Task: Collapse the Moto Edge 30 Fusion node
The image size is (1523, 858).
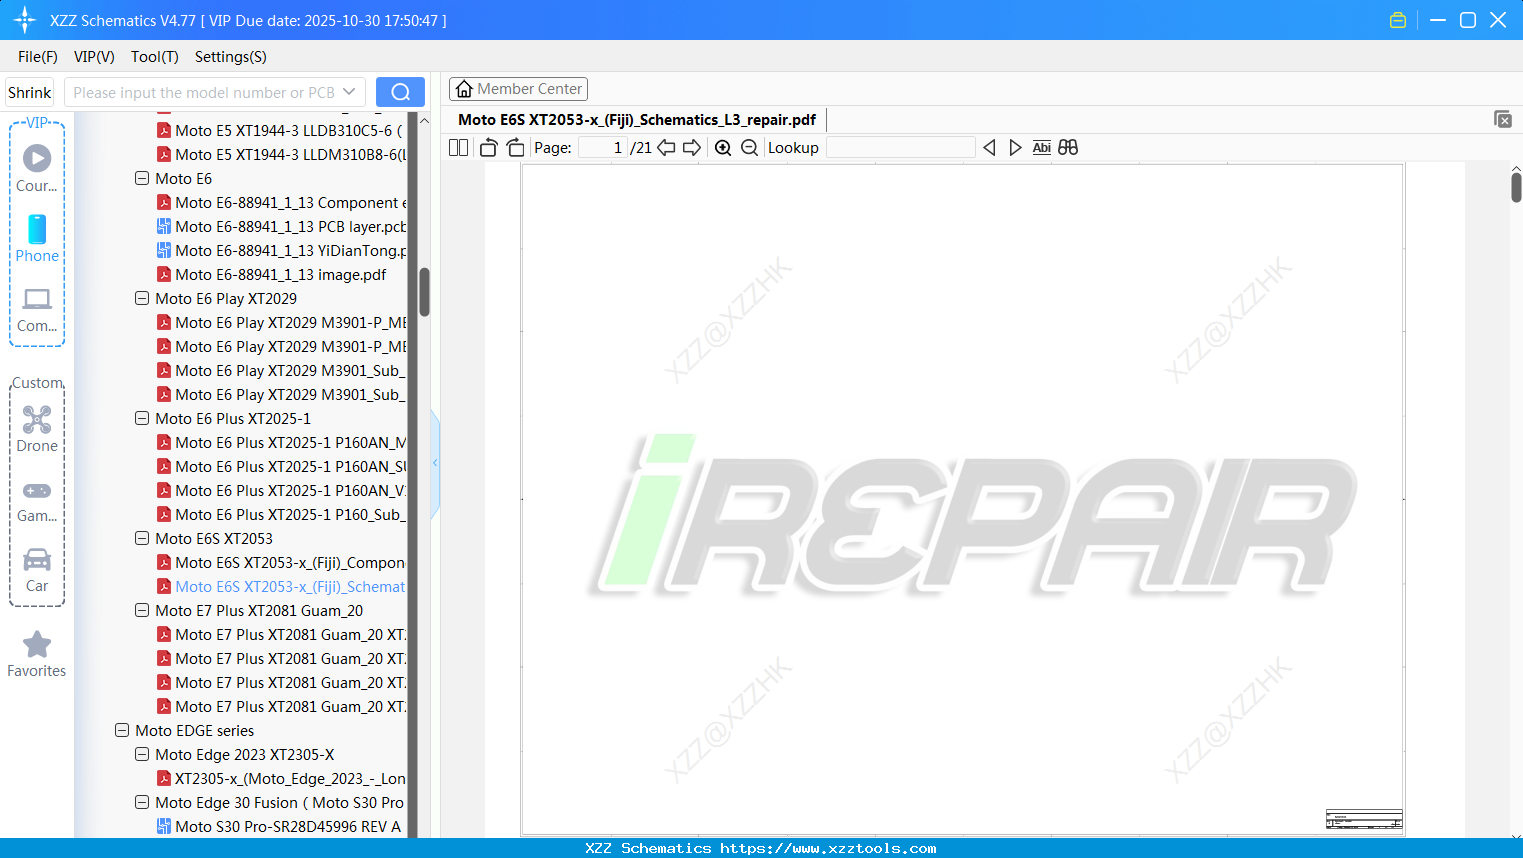Action: [x=142, y=803]
